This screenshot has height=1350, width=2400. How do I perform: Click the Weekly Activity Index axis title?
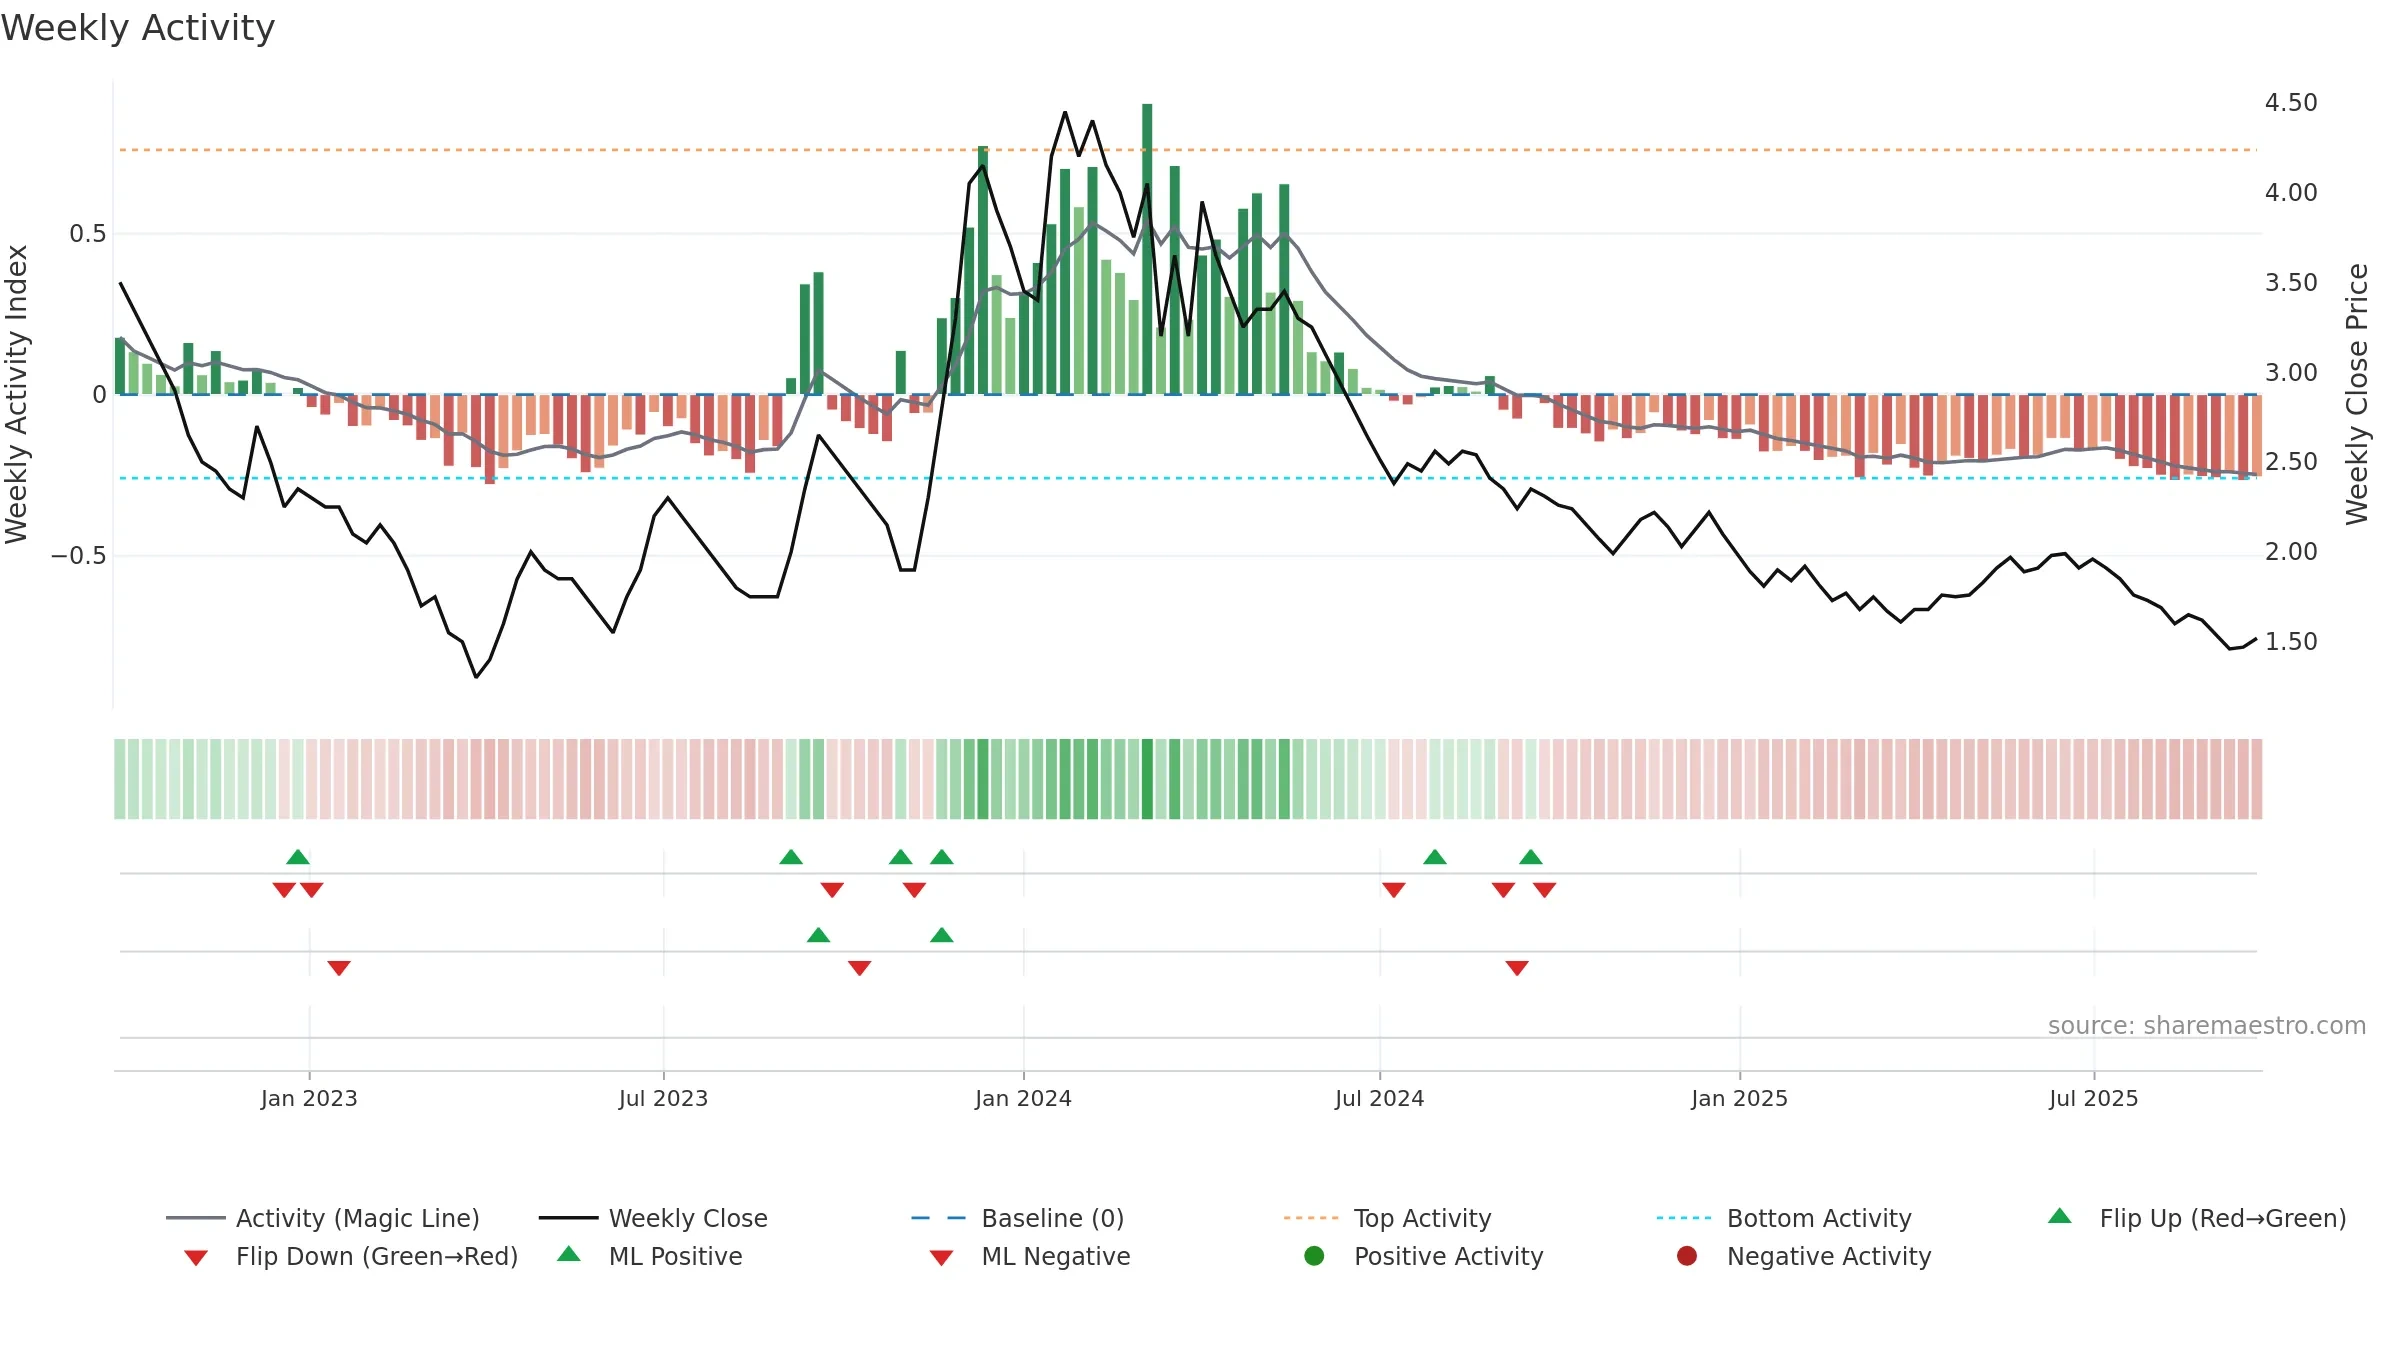[16, 394]
